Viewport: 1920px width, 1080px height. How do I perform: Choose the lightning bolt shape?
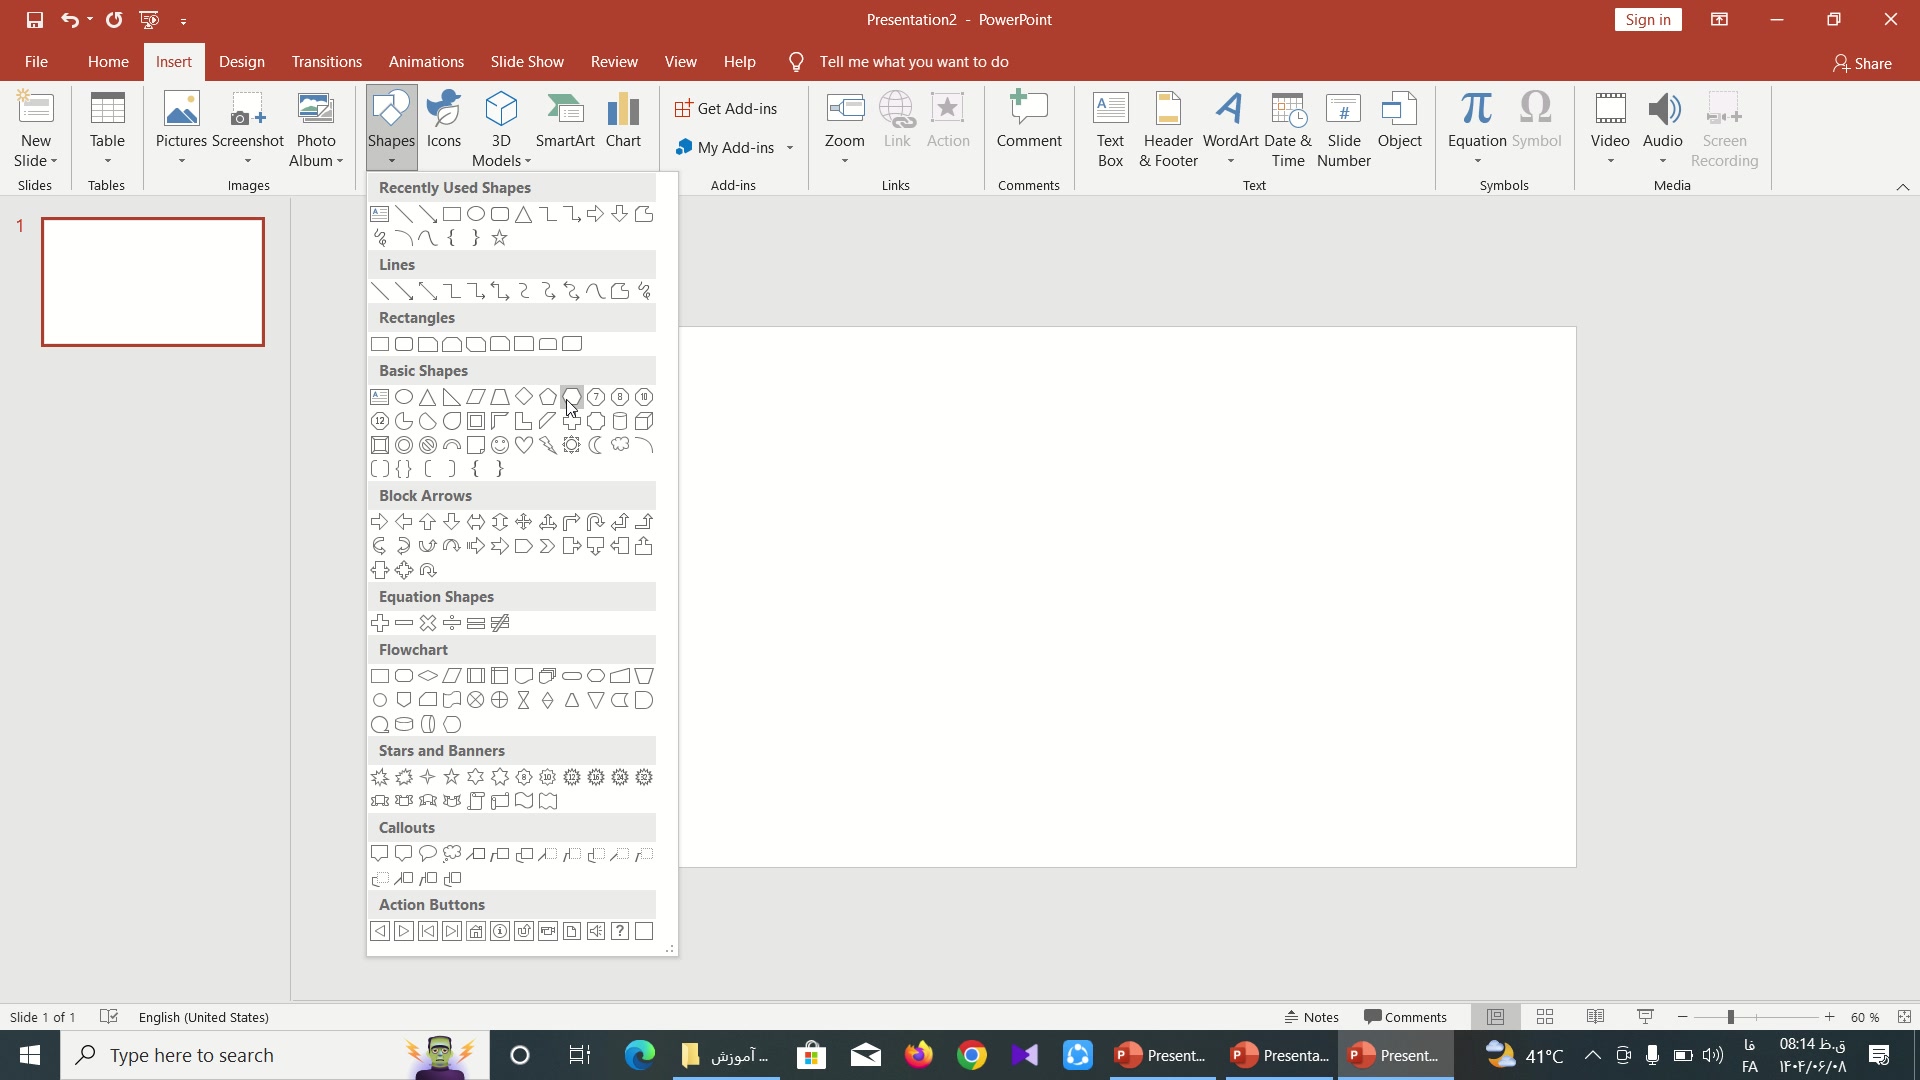[548, 445]
